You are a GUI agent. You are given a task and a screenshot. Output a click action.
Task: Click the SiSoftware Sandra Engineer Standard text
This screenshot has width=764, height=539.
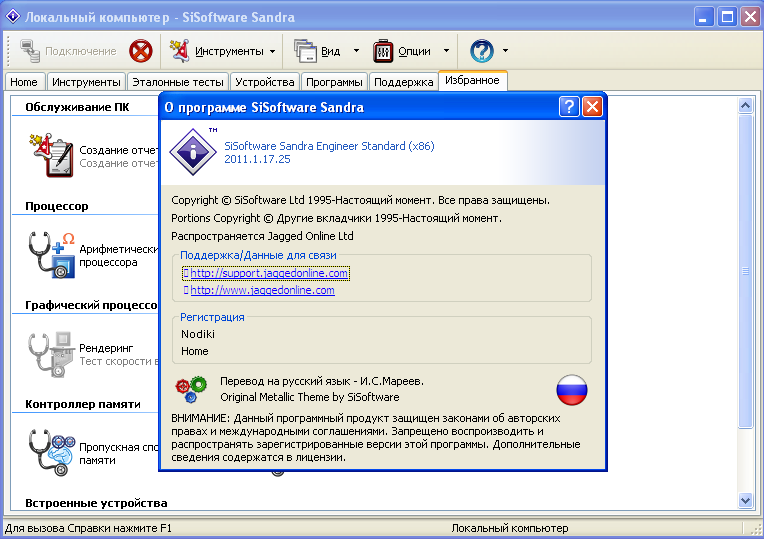click(329, 146)
